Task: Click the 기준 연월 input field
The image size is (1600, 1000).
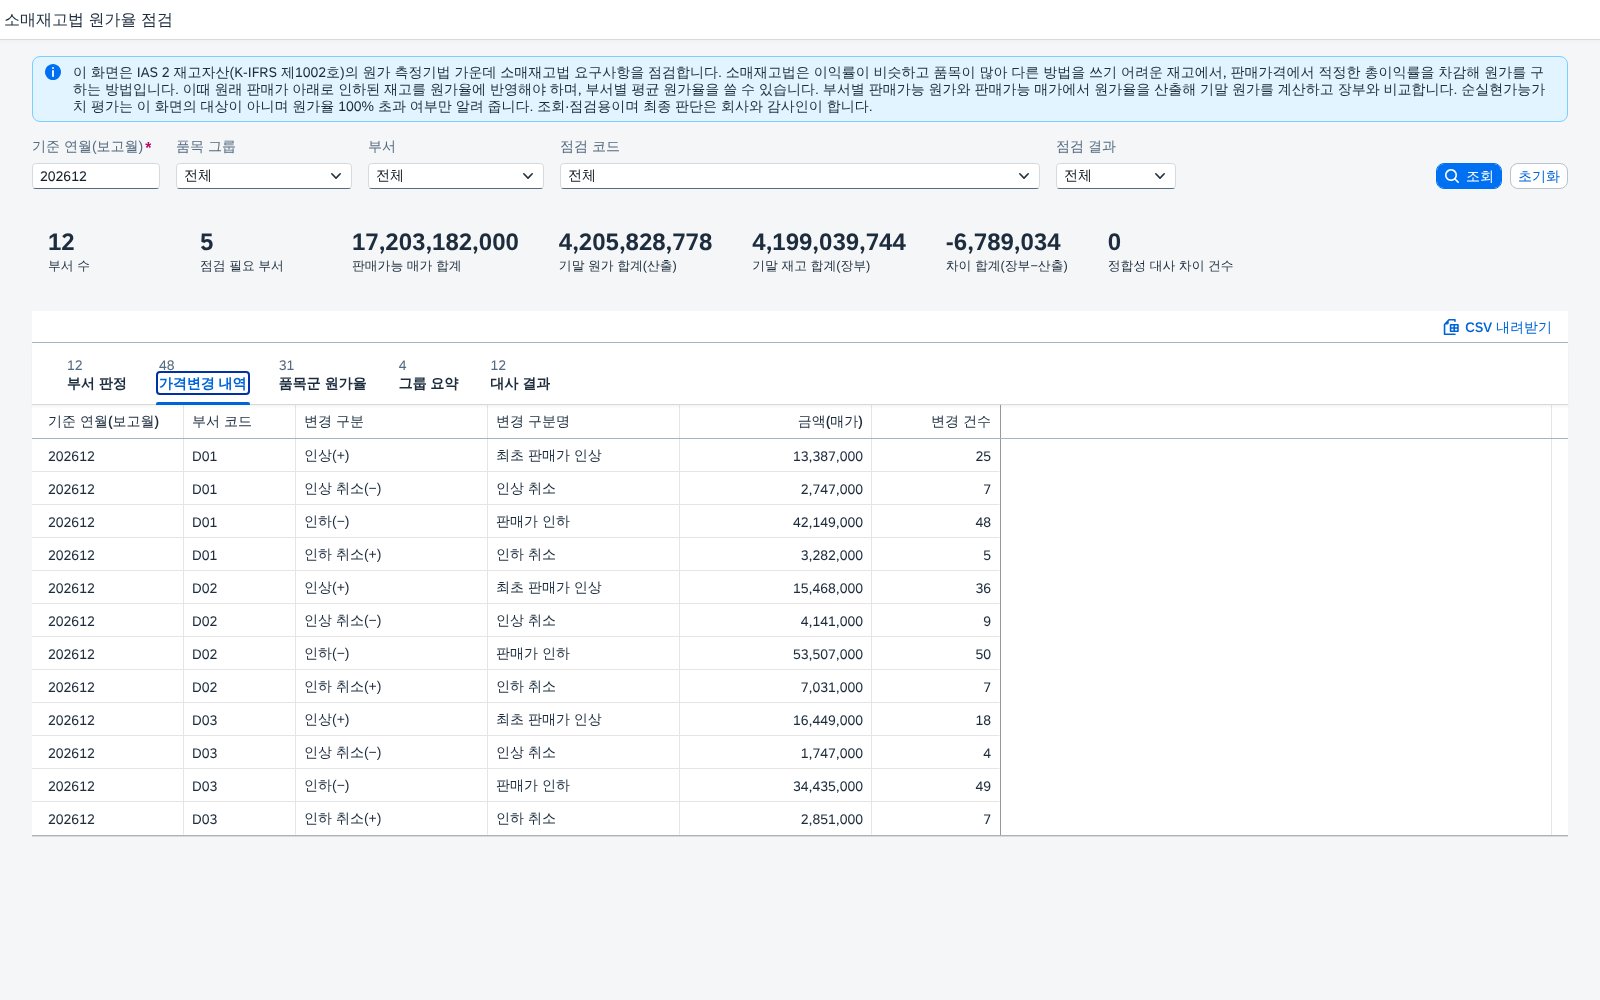Action: pos(96,176)
